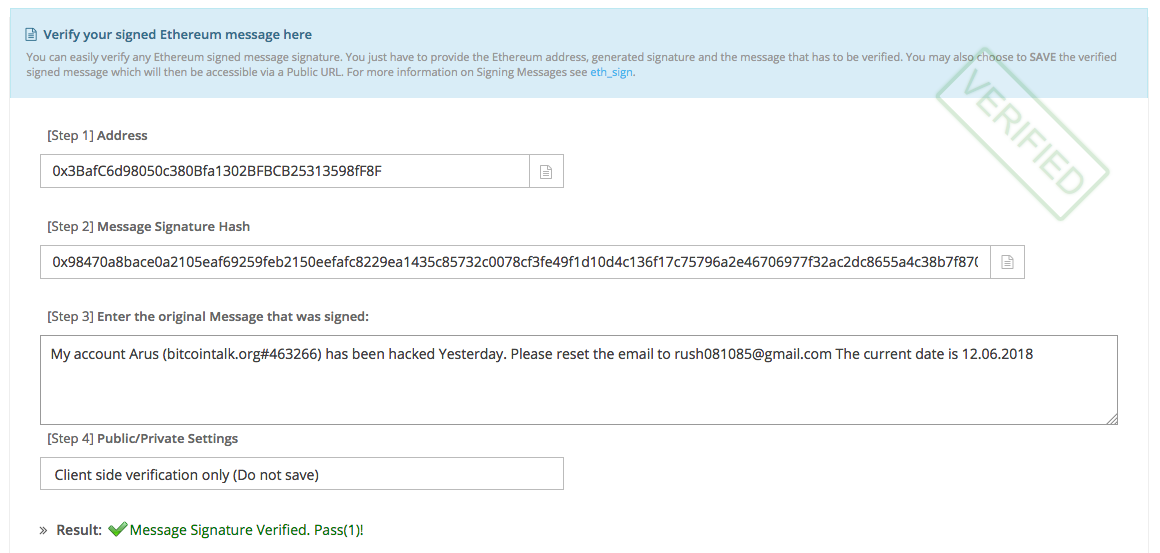Image resolution: width=1160 pixels, height=553 pixels.
Task: Click the '[Step 2] Message Signature Hash' label
Action: click(x=148, y=226)
